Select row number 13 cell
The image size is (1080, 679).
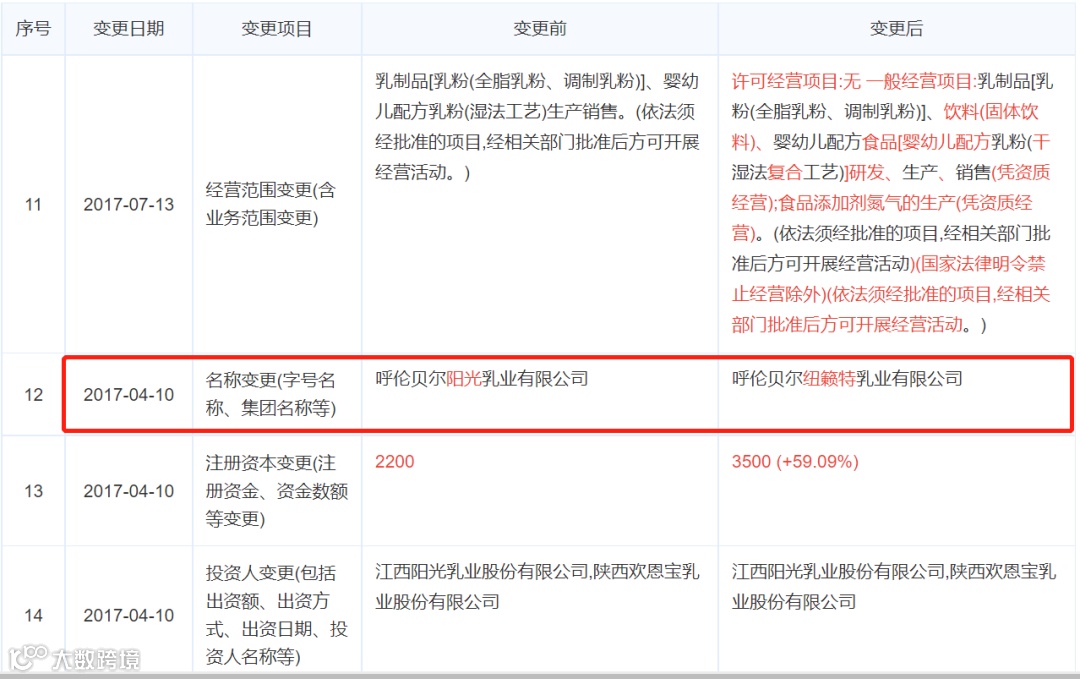pyautogui.click(x=33, y=491)
